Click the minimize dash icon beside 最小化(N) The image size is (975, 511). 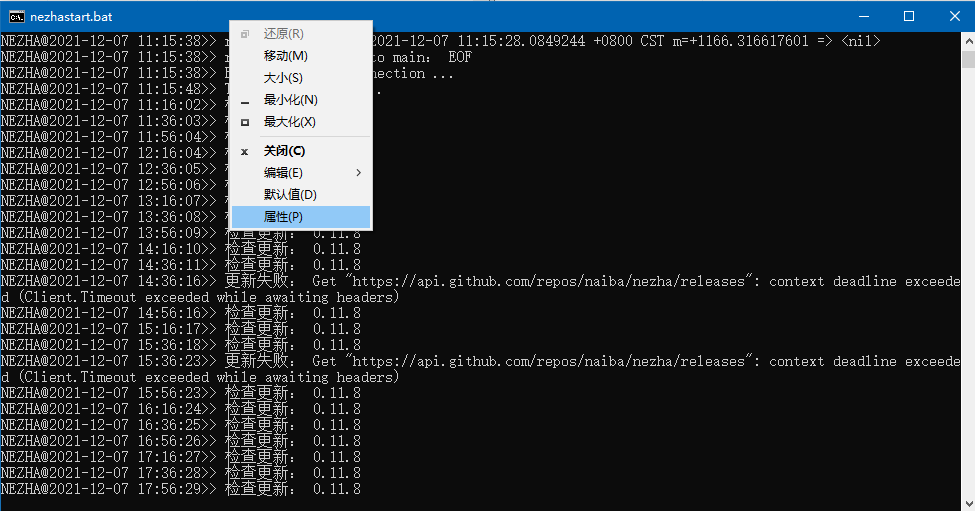(245, 103)
